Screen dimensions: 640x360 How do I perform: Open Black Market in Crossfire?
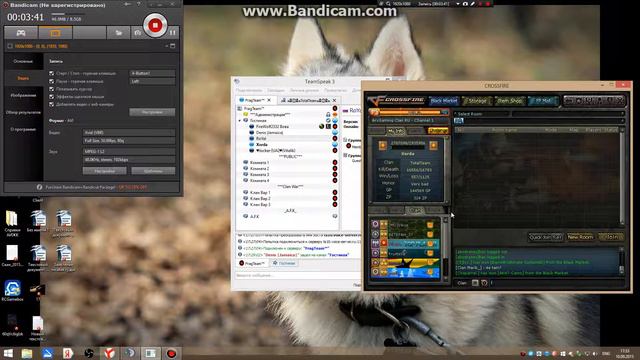coord(444,100)
